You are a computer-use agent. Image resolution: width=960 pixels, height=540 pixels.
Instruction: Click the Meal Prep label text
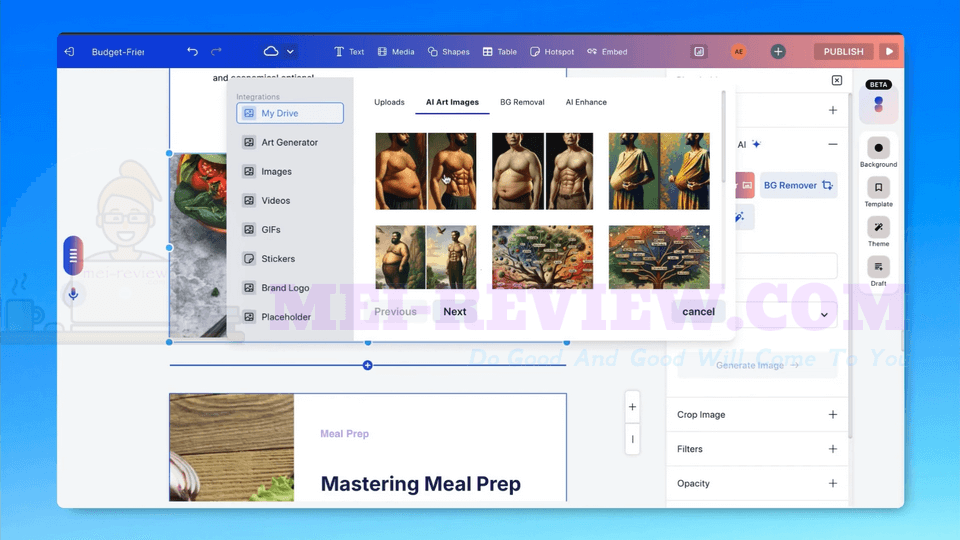coord(345,433)
